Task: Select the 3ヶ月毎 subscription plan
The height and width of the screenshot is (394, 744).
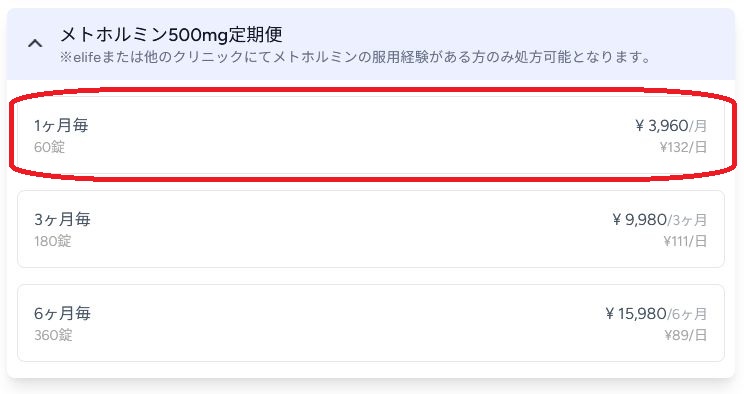Action: (x=371, y=229)
